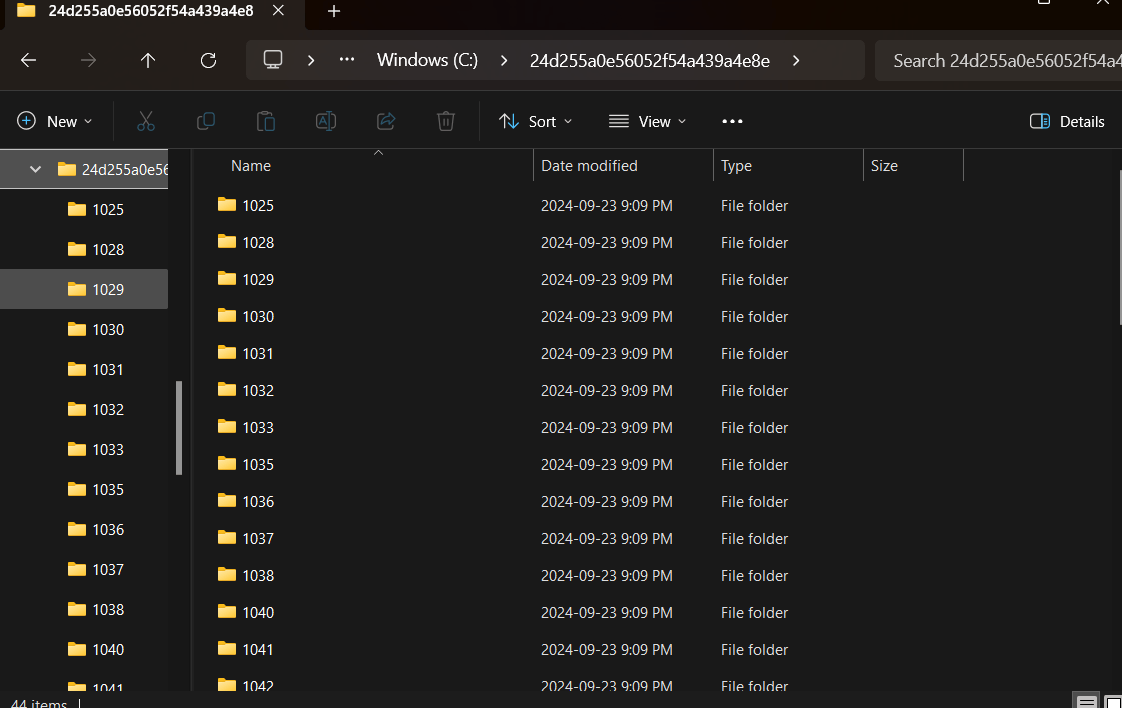Expand chevron after the monitor icon
The height and width of the screenshot is (708, 1122).
click(x=311, y=61)
